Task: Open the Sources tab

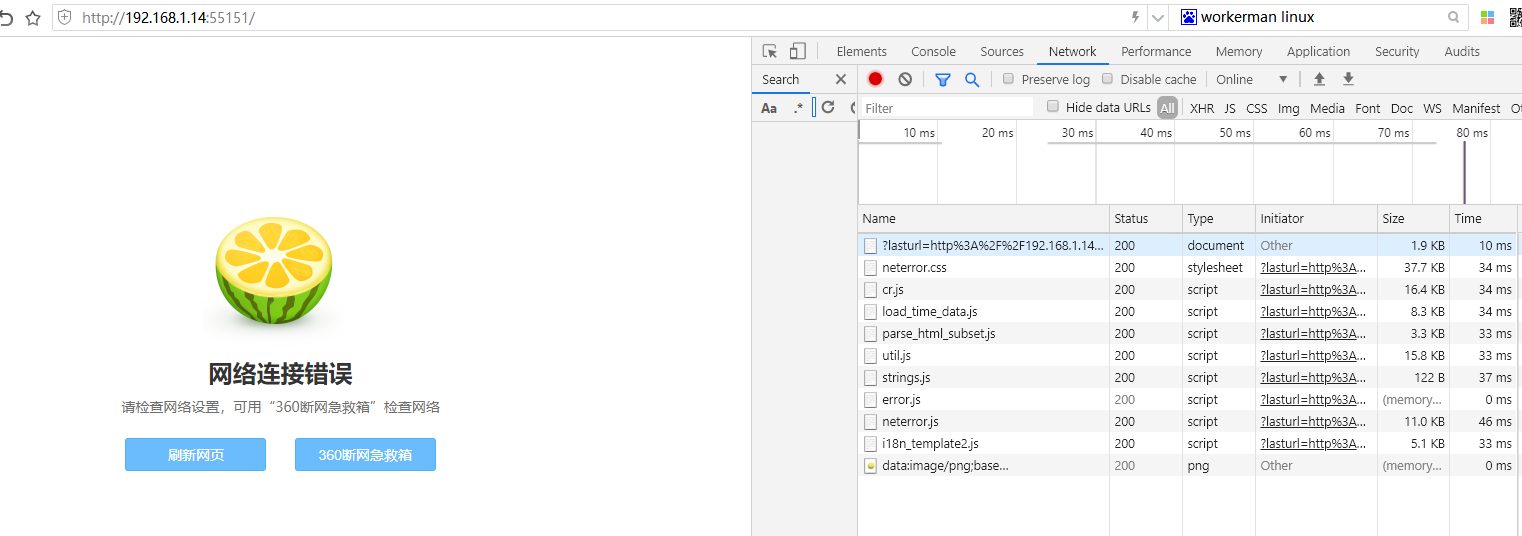Action: click(x=1002, y=51)
